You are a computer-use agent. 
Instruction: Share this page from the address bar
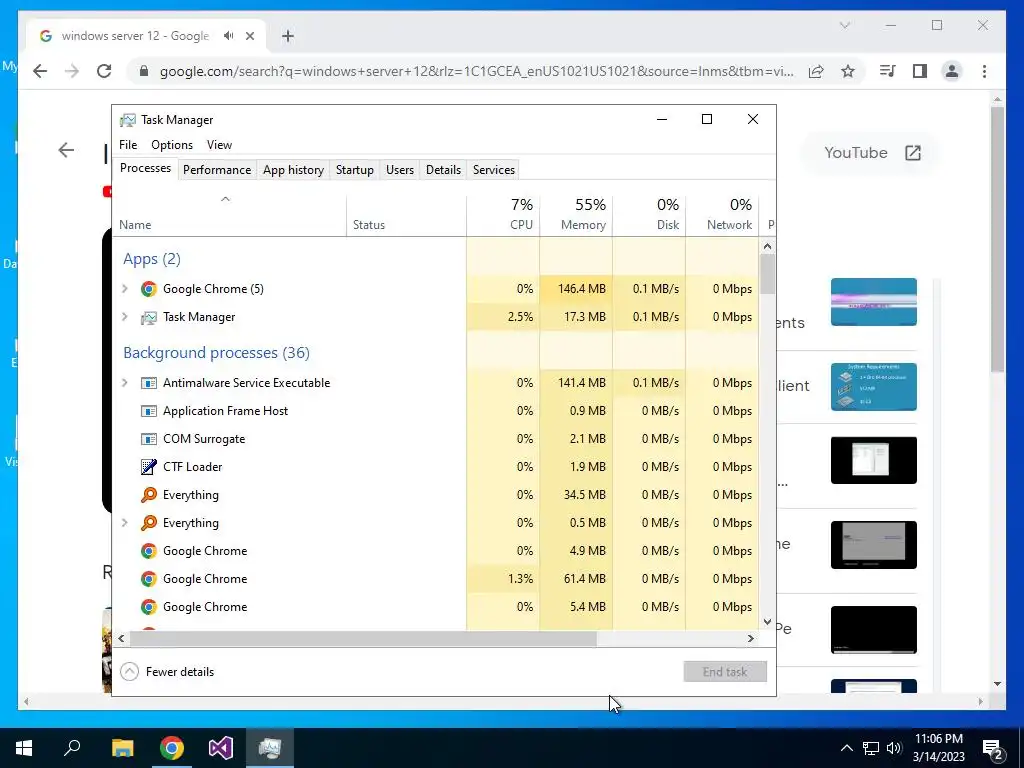(x=816, y=71)
